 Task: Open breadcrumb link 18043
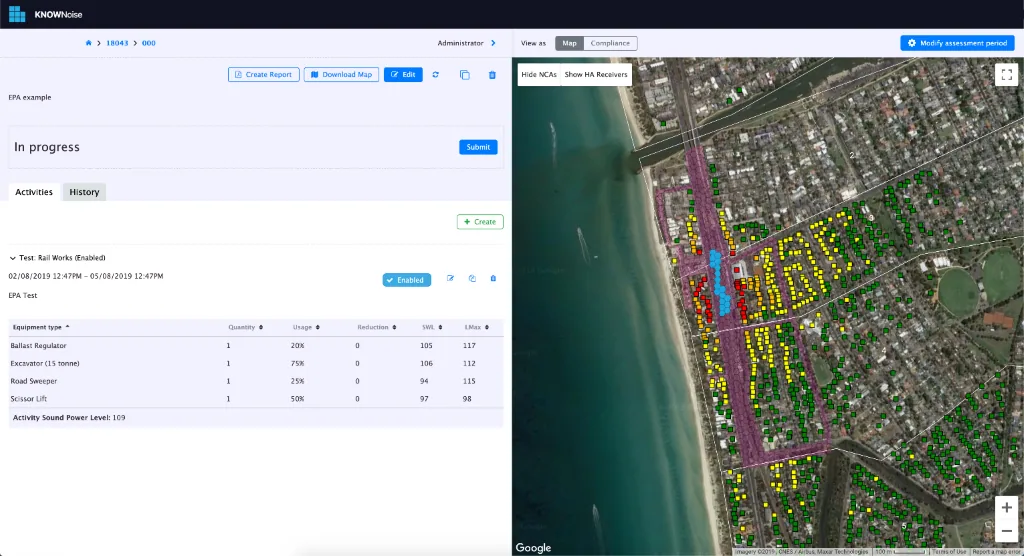click(x=117, y=43)
